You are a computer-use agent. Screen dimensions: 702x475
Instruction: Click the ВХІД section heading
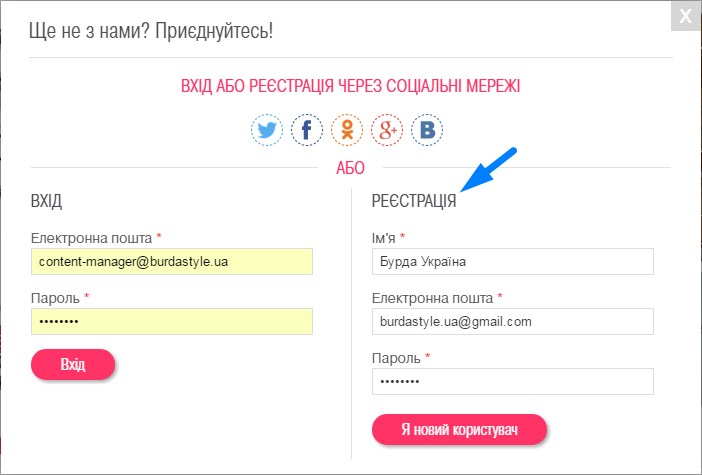(46, 201)
